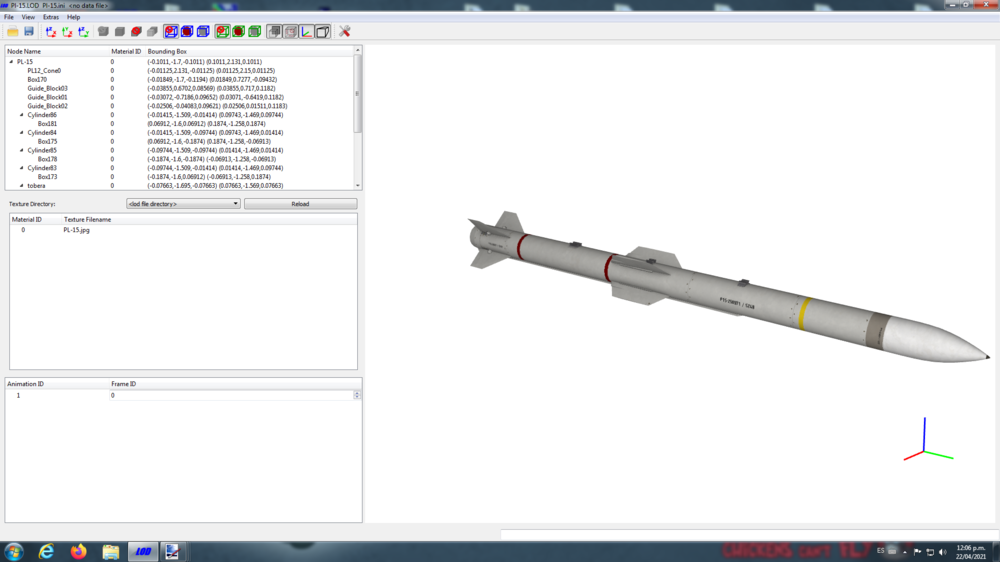
Task: Click the gray cube with red prohibition sign
Action: (136, 31)
